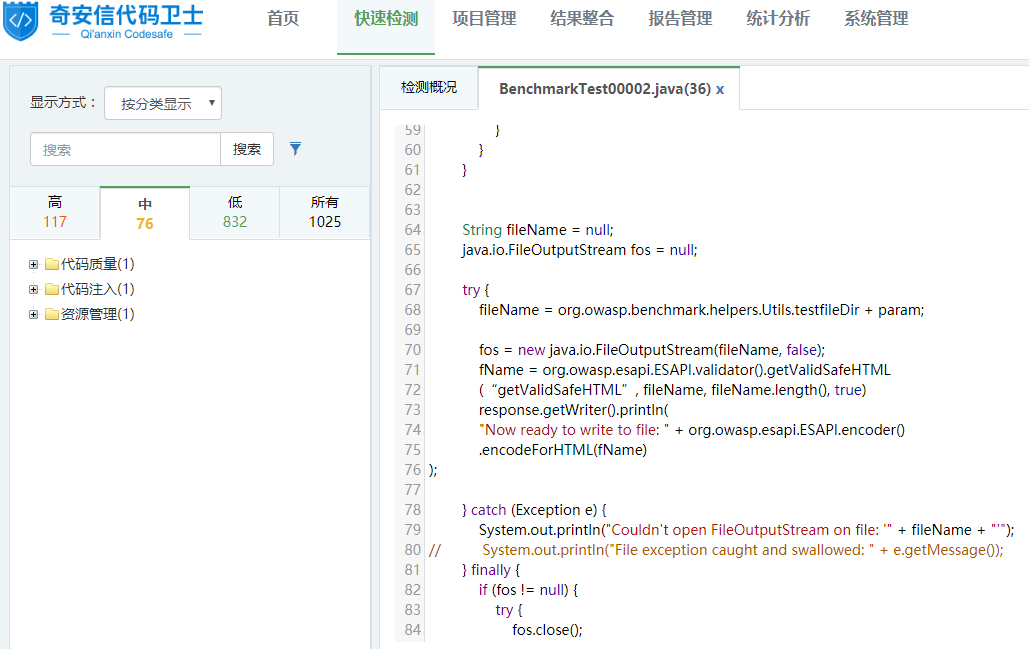Open the 统计分析 menu
Viewport: 1029px width, 649px height.
778,19
